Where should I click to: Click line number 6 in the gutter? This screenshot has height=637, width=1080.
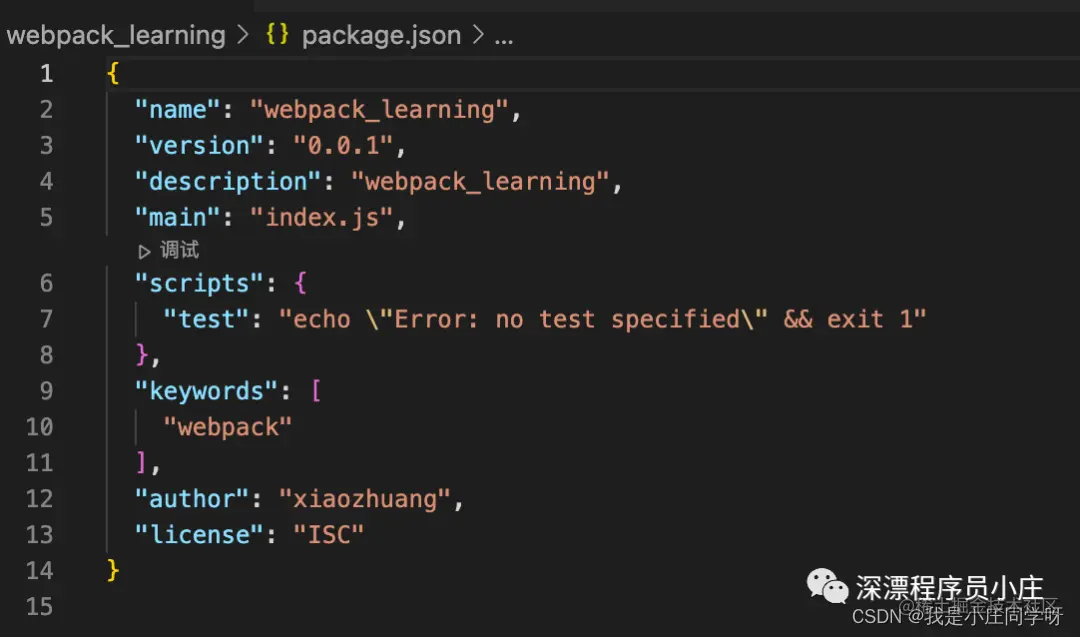click(46, 283)
